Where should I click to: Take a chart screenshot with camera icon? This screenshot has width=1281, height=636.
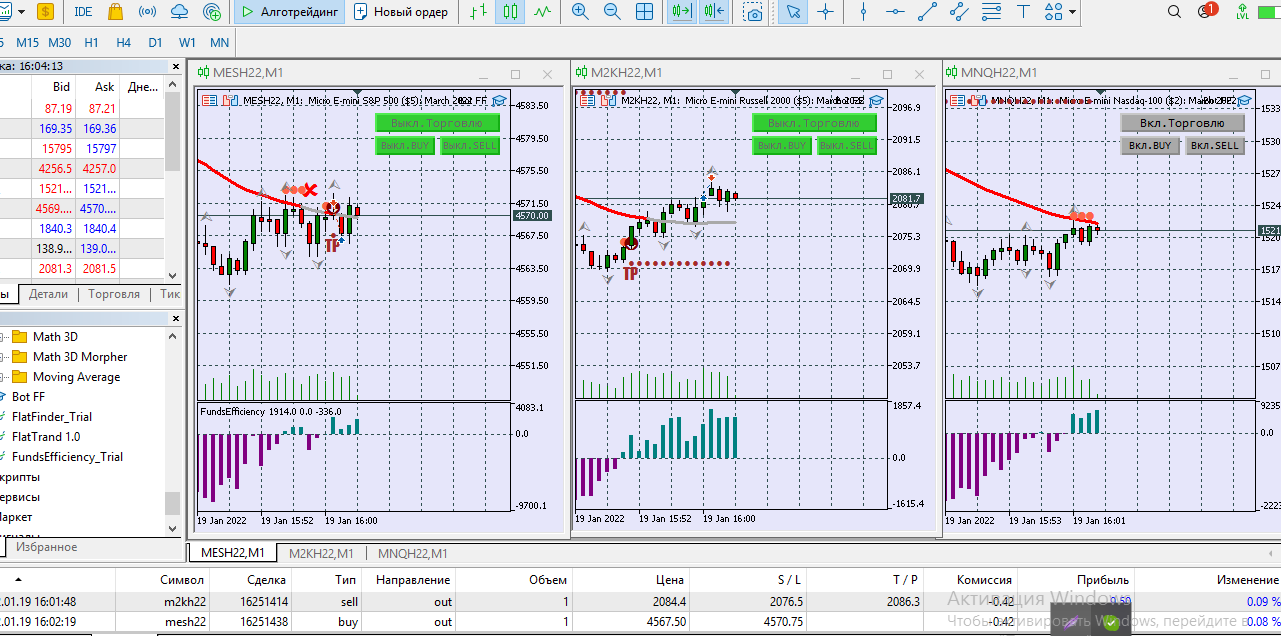click(753, 12)
